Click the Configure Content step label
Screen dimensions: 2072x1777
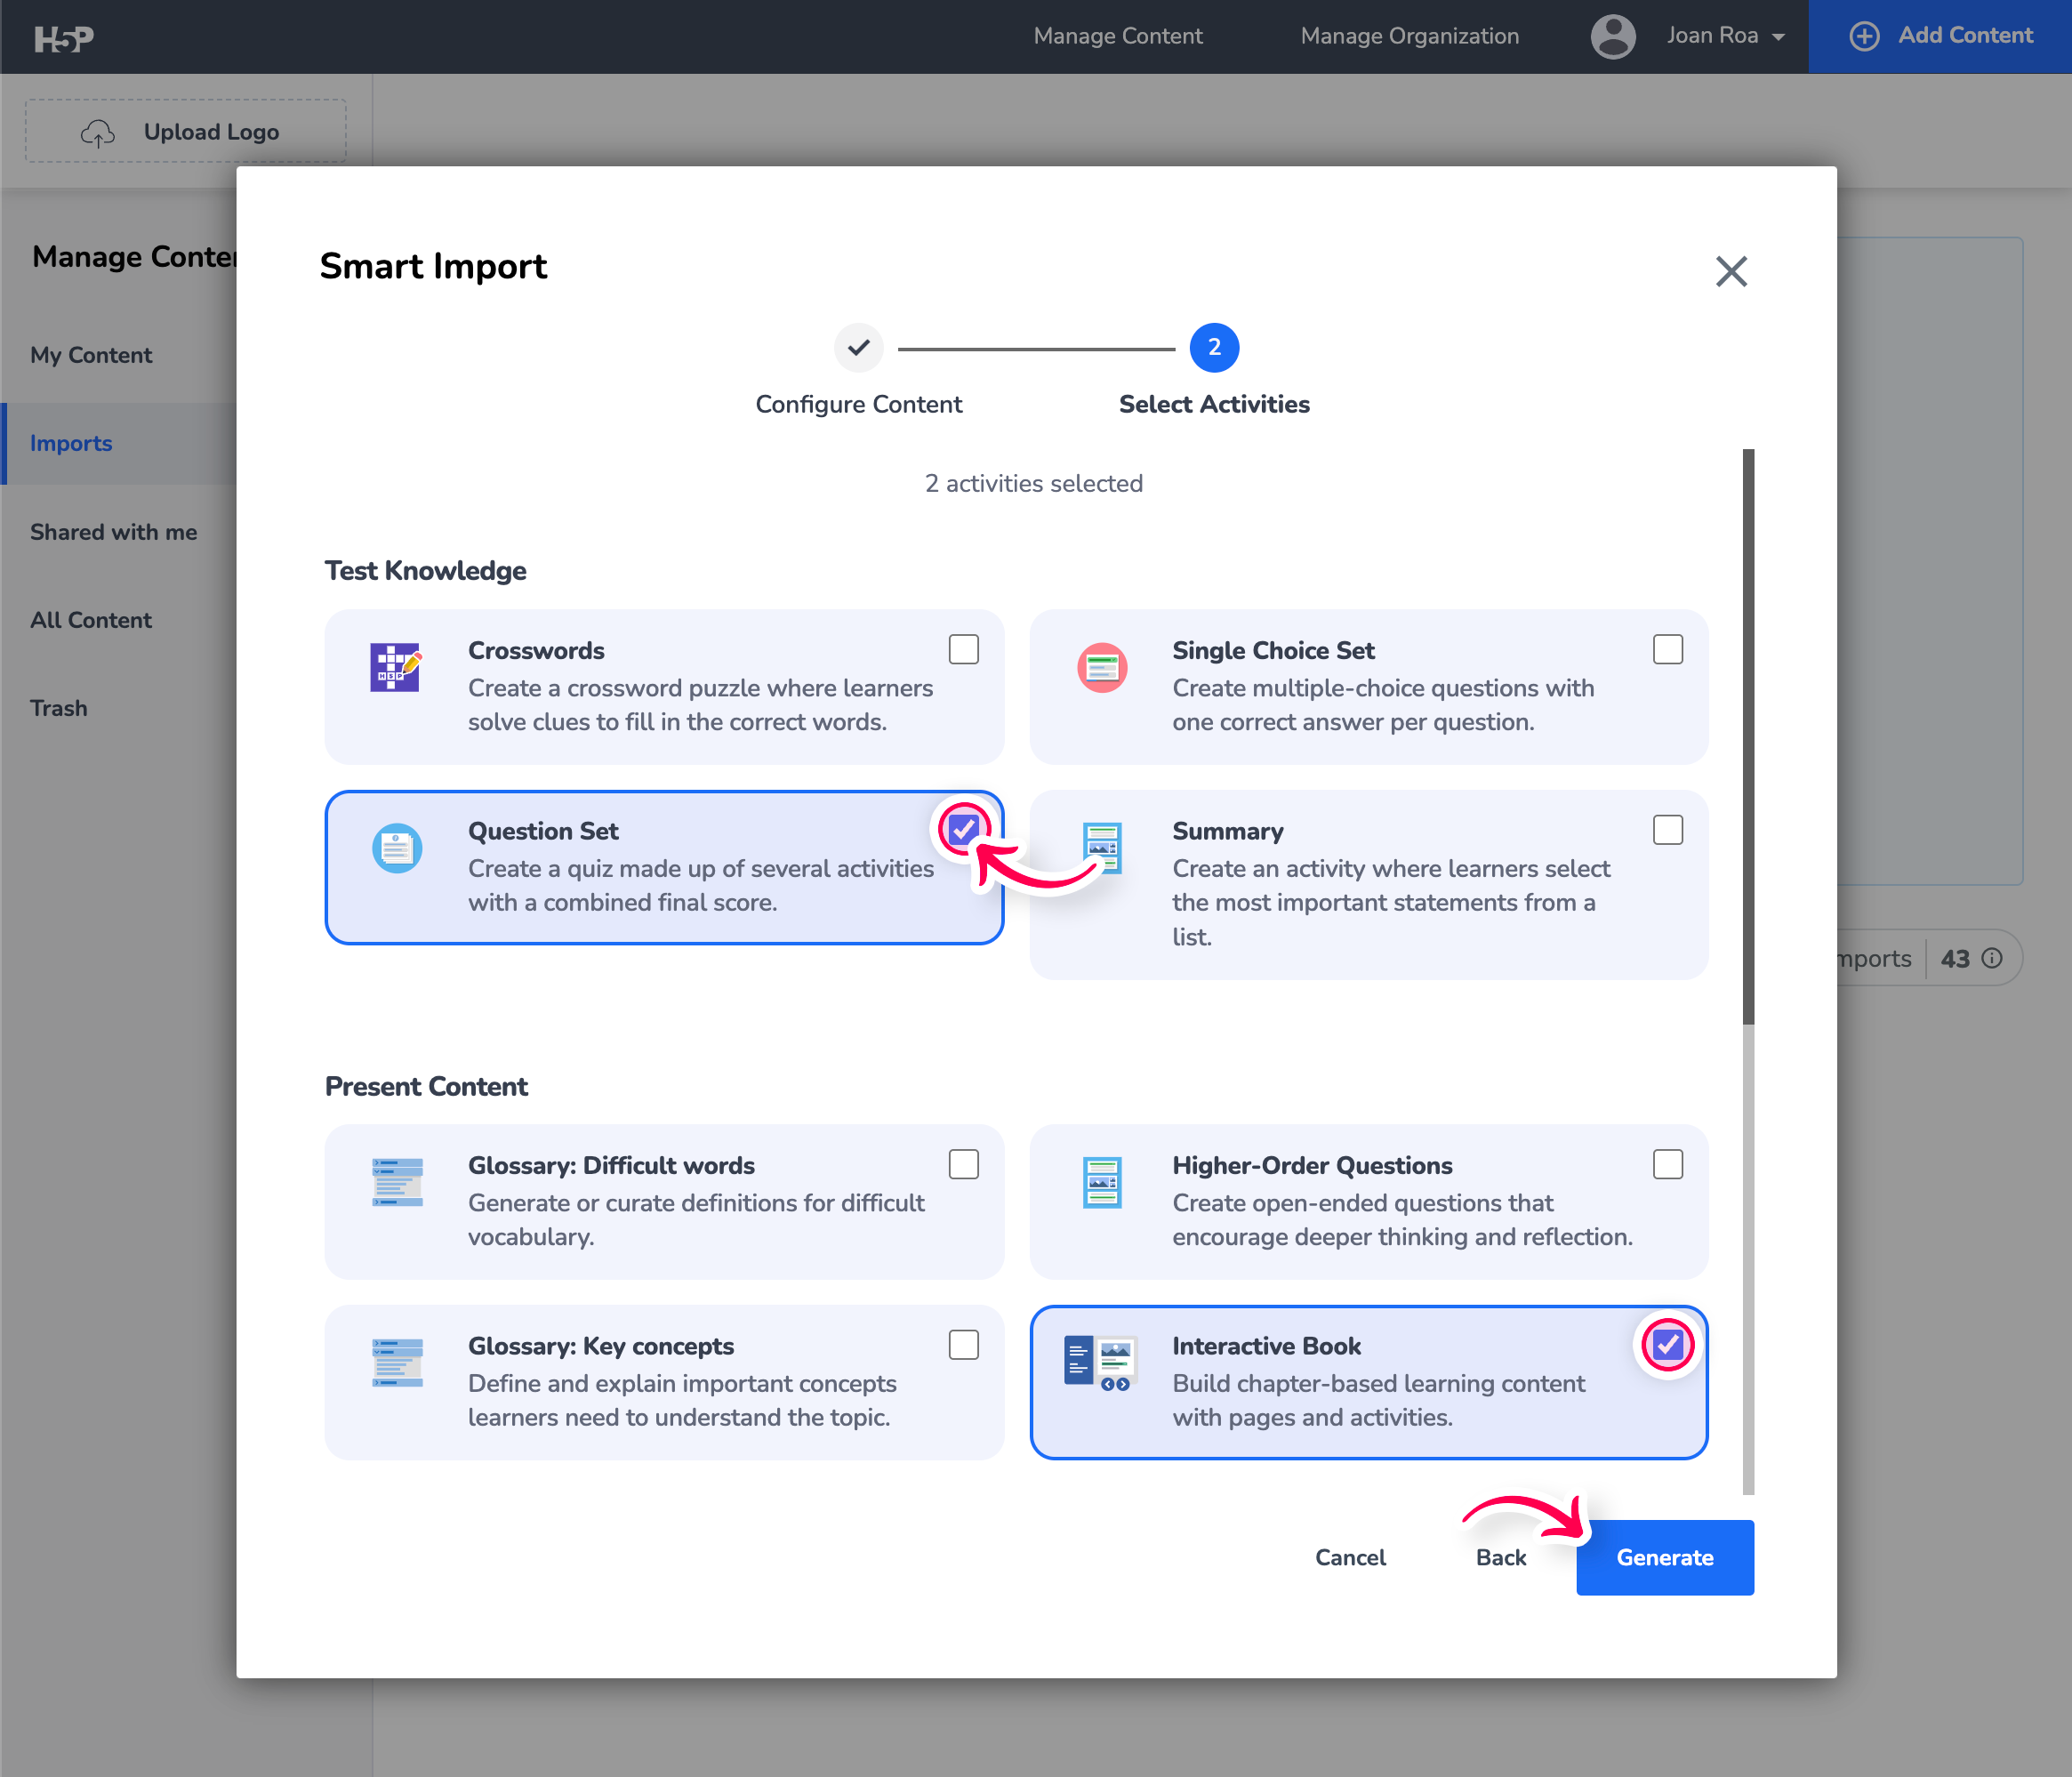click(858, 404)
